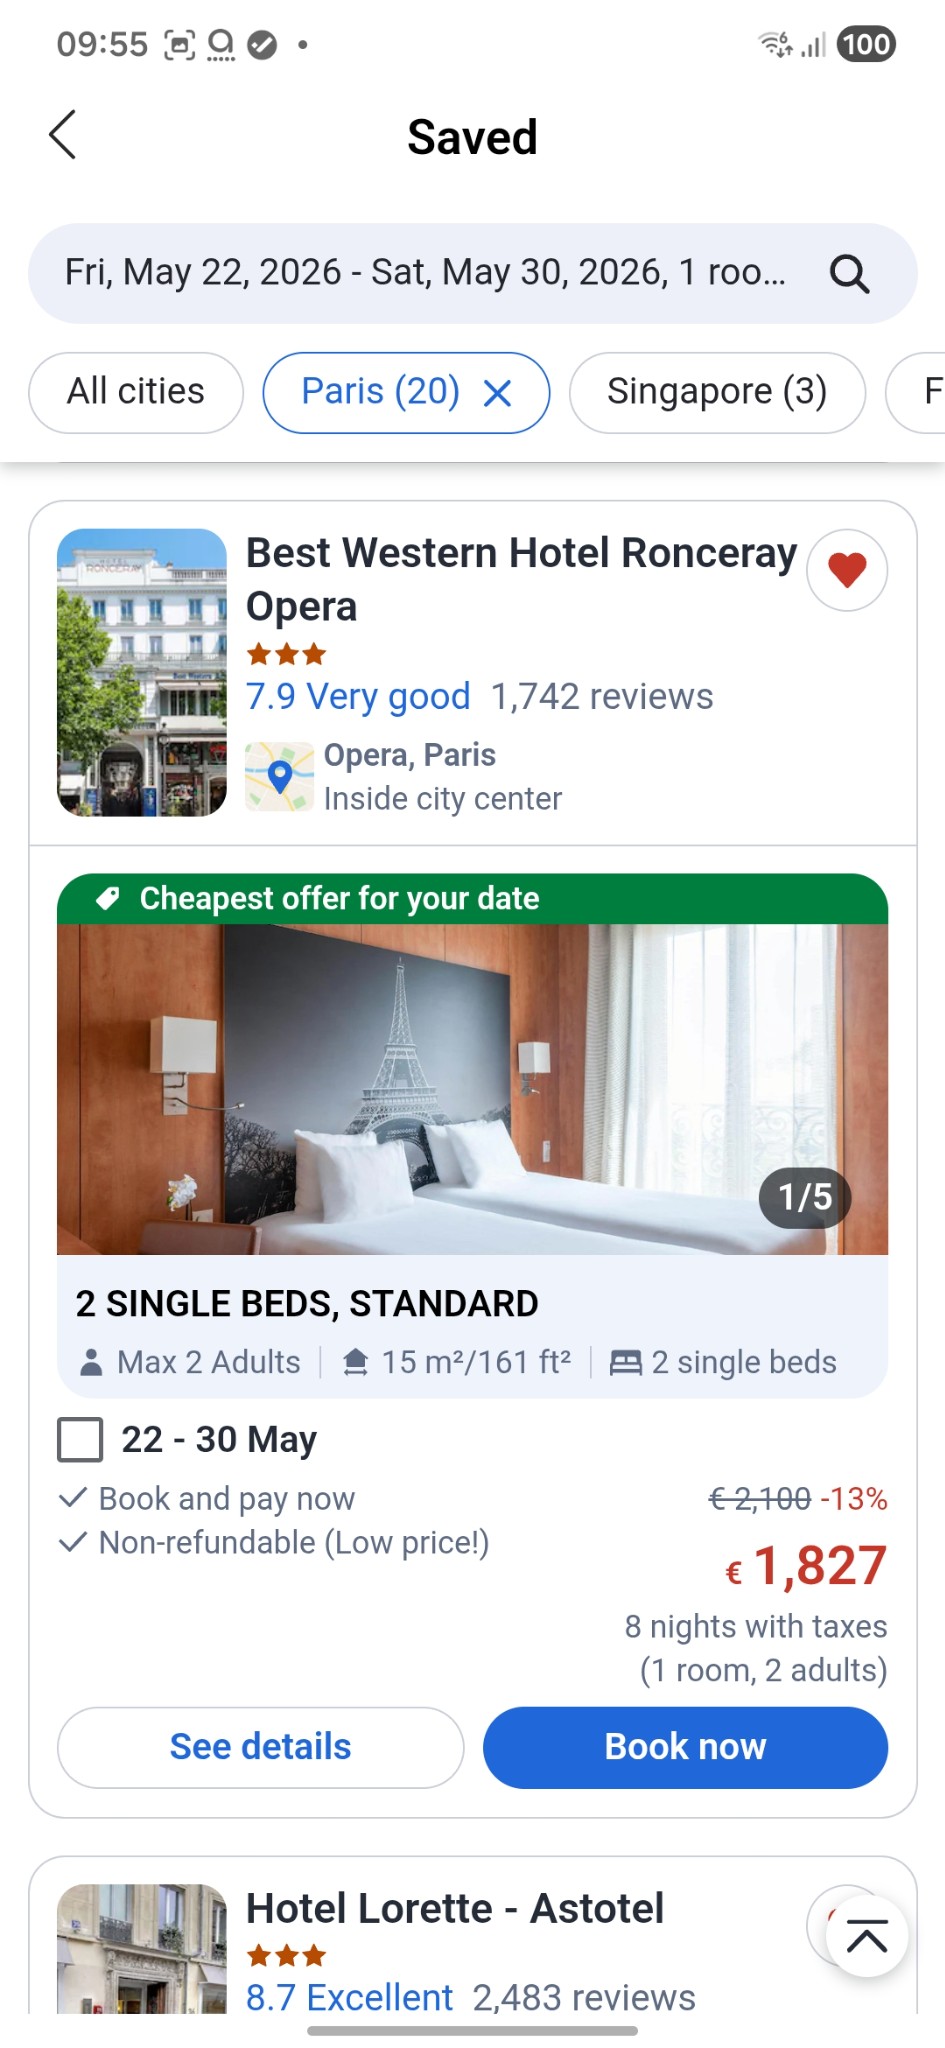This screenshot has width=945, height=2048.
Task: Unsave Best Western via heart icon
Action: click(x=847, y=570)
